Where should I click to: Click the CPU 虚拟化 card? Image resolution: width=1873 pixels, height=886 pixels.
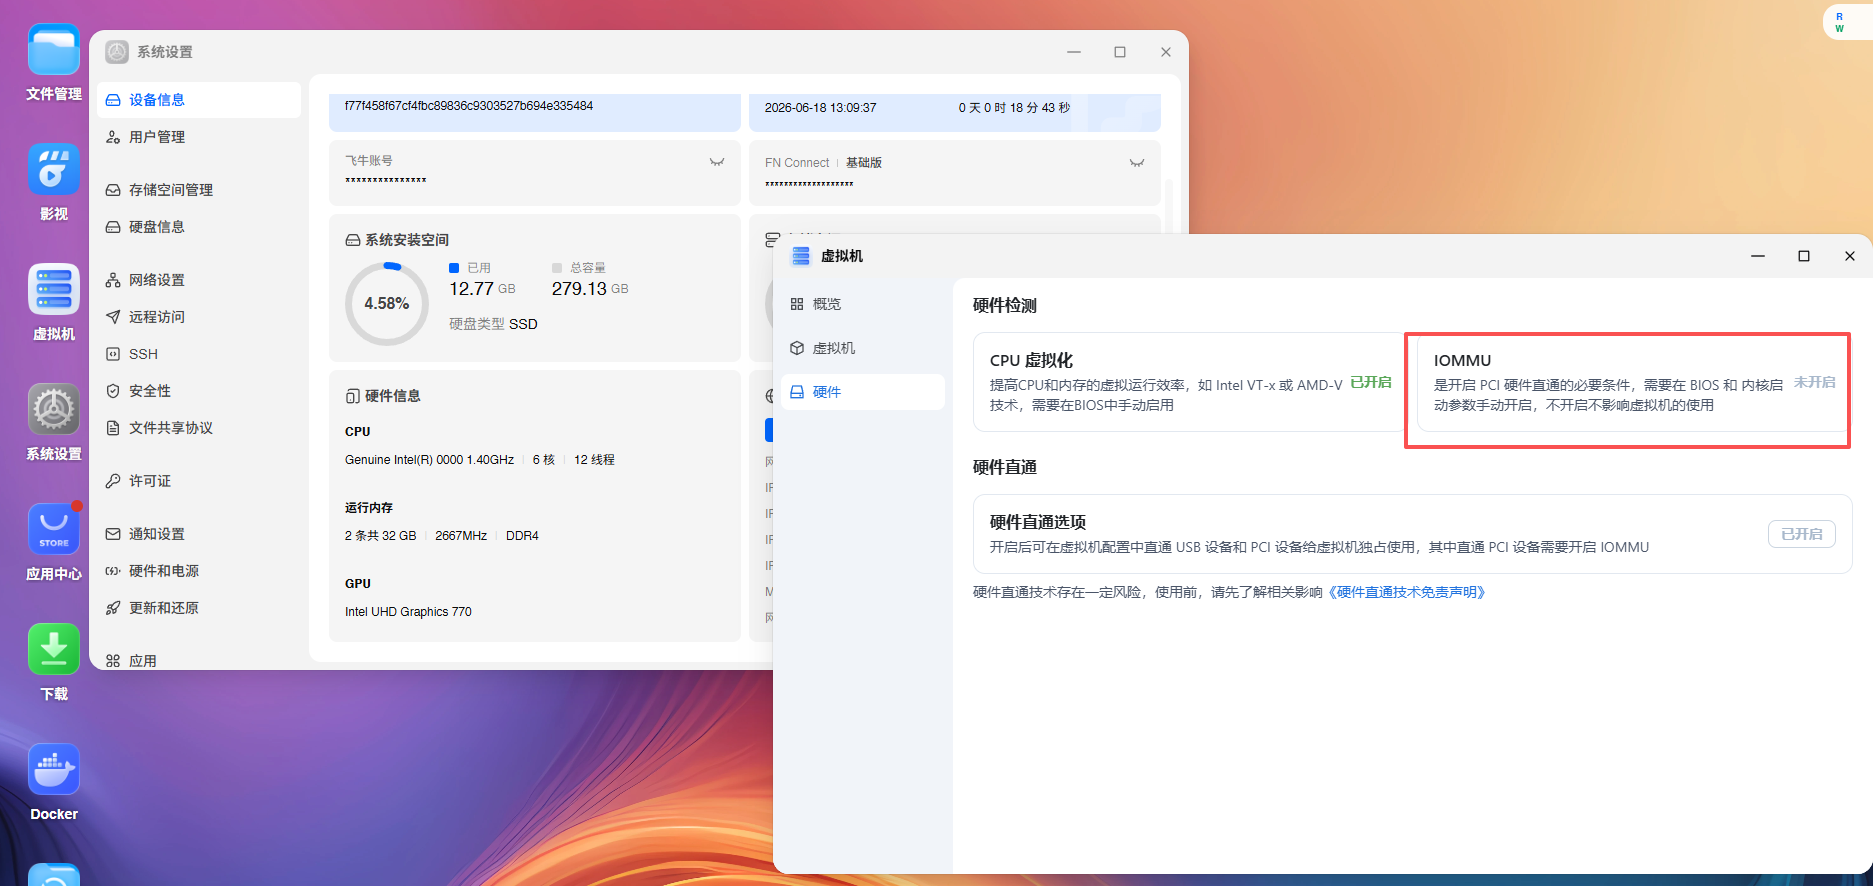coord(1189,382)
